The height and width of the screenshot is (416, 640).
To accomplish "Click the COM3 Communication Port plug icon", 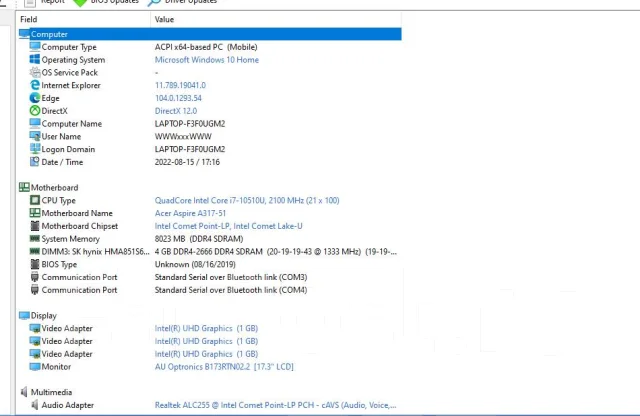I will pyautogui.click(x=35, y=277).
